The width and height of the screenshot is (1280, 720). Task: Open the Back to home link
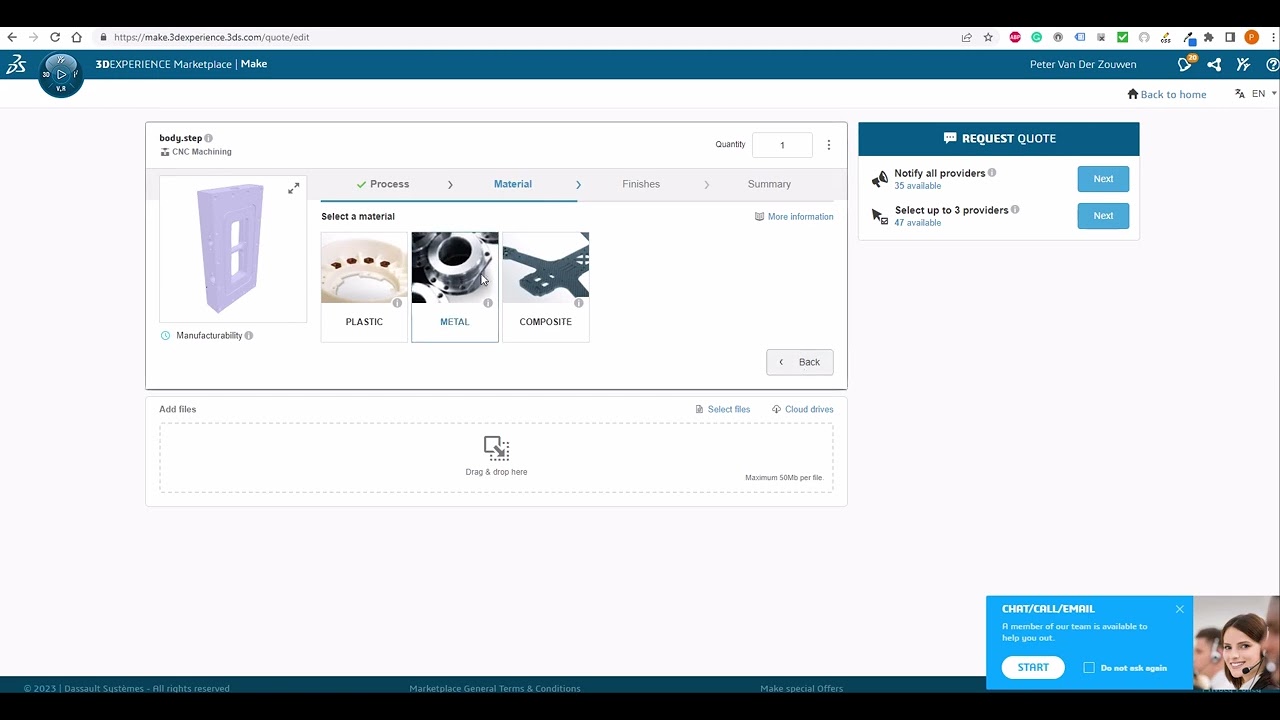tap(1167, 94)
